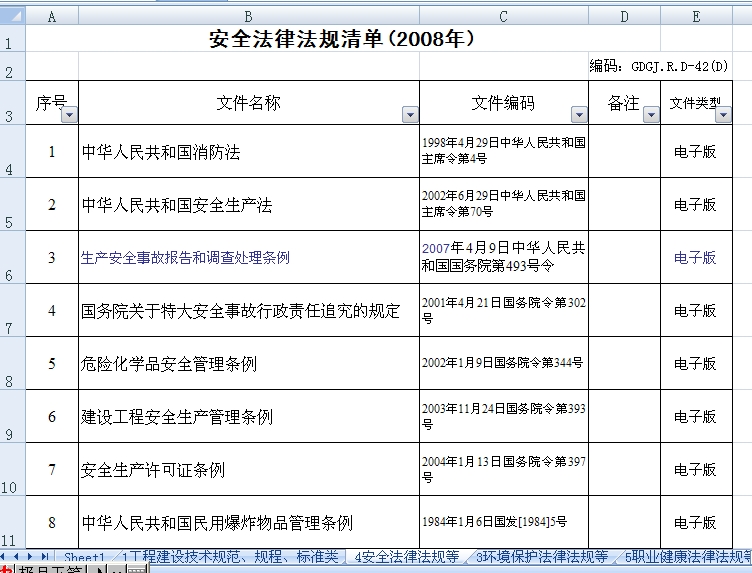Select the serial number 1 cell
The height and width of the screenshot is (573, 752).
click(52, 152)
